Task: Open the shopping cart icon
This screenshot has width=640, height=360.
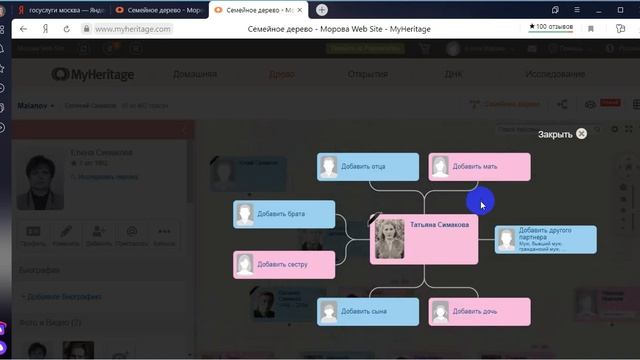Action: tap(424, 49)
